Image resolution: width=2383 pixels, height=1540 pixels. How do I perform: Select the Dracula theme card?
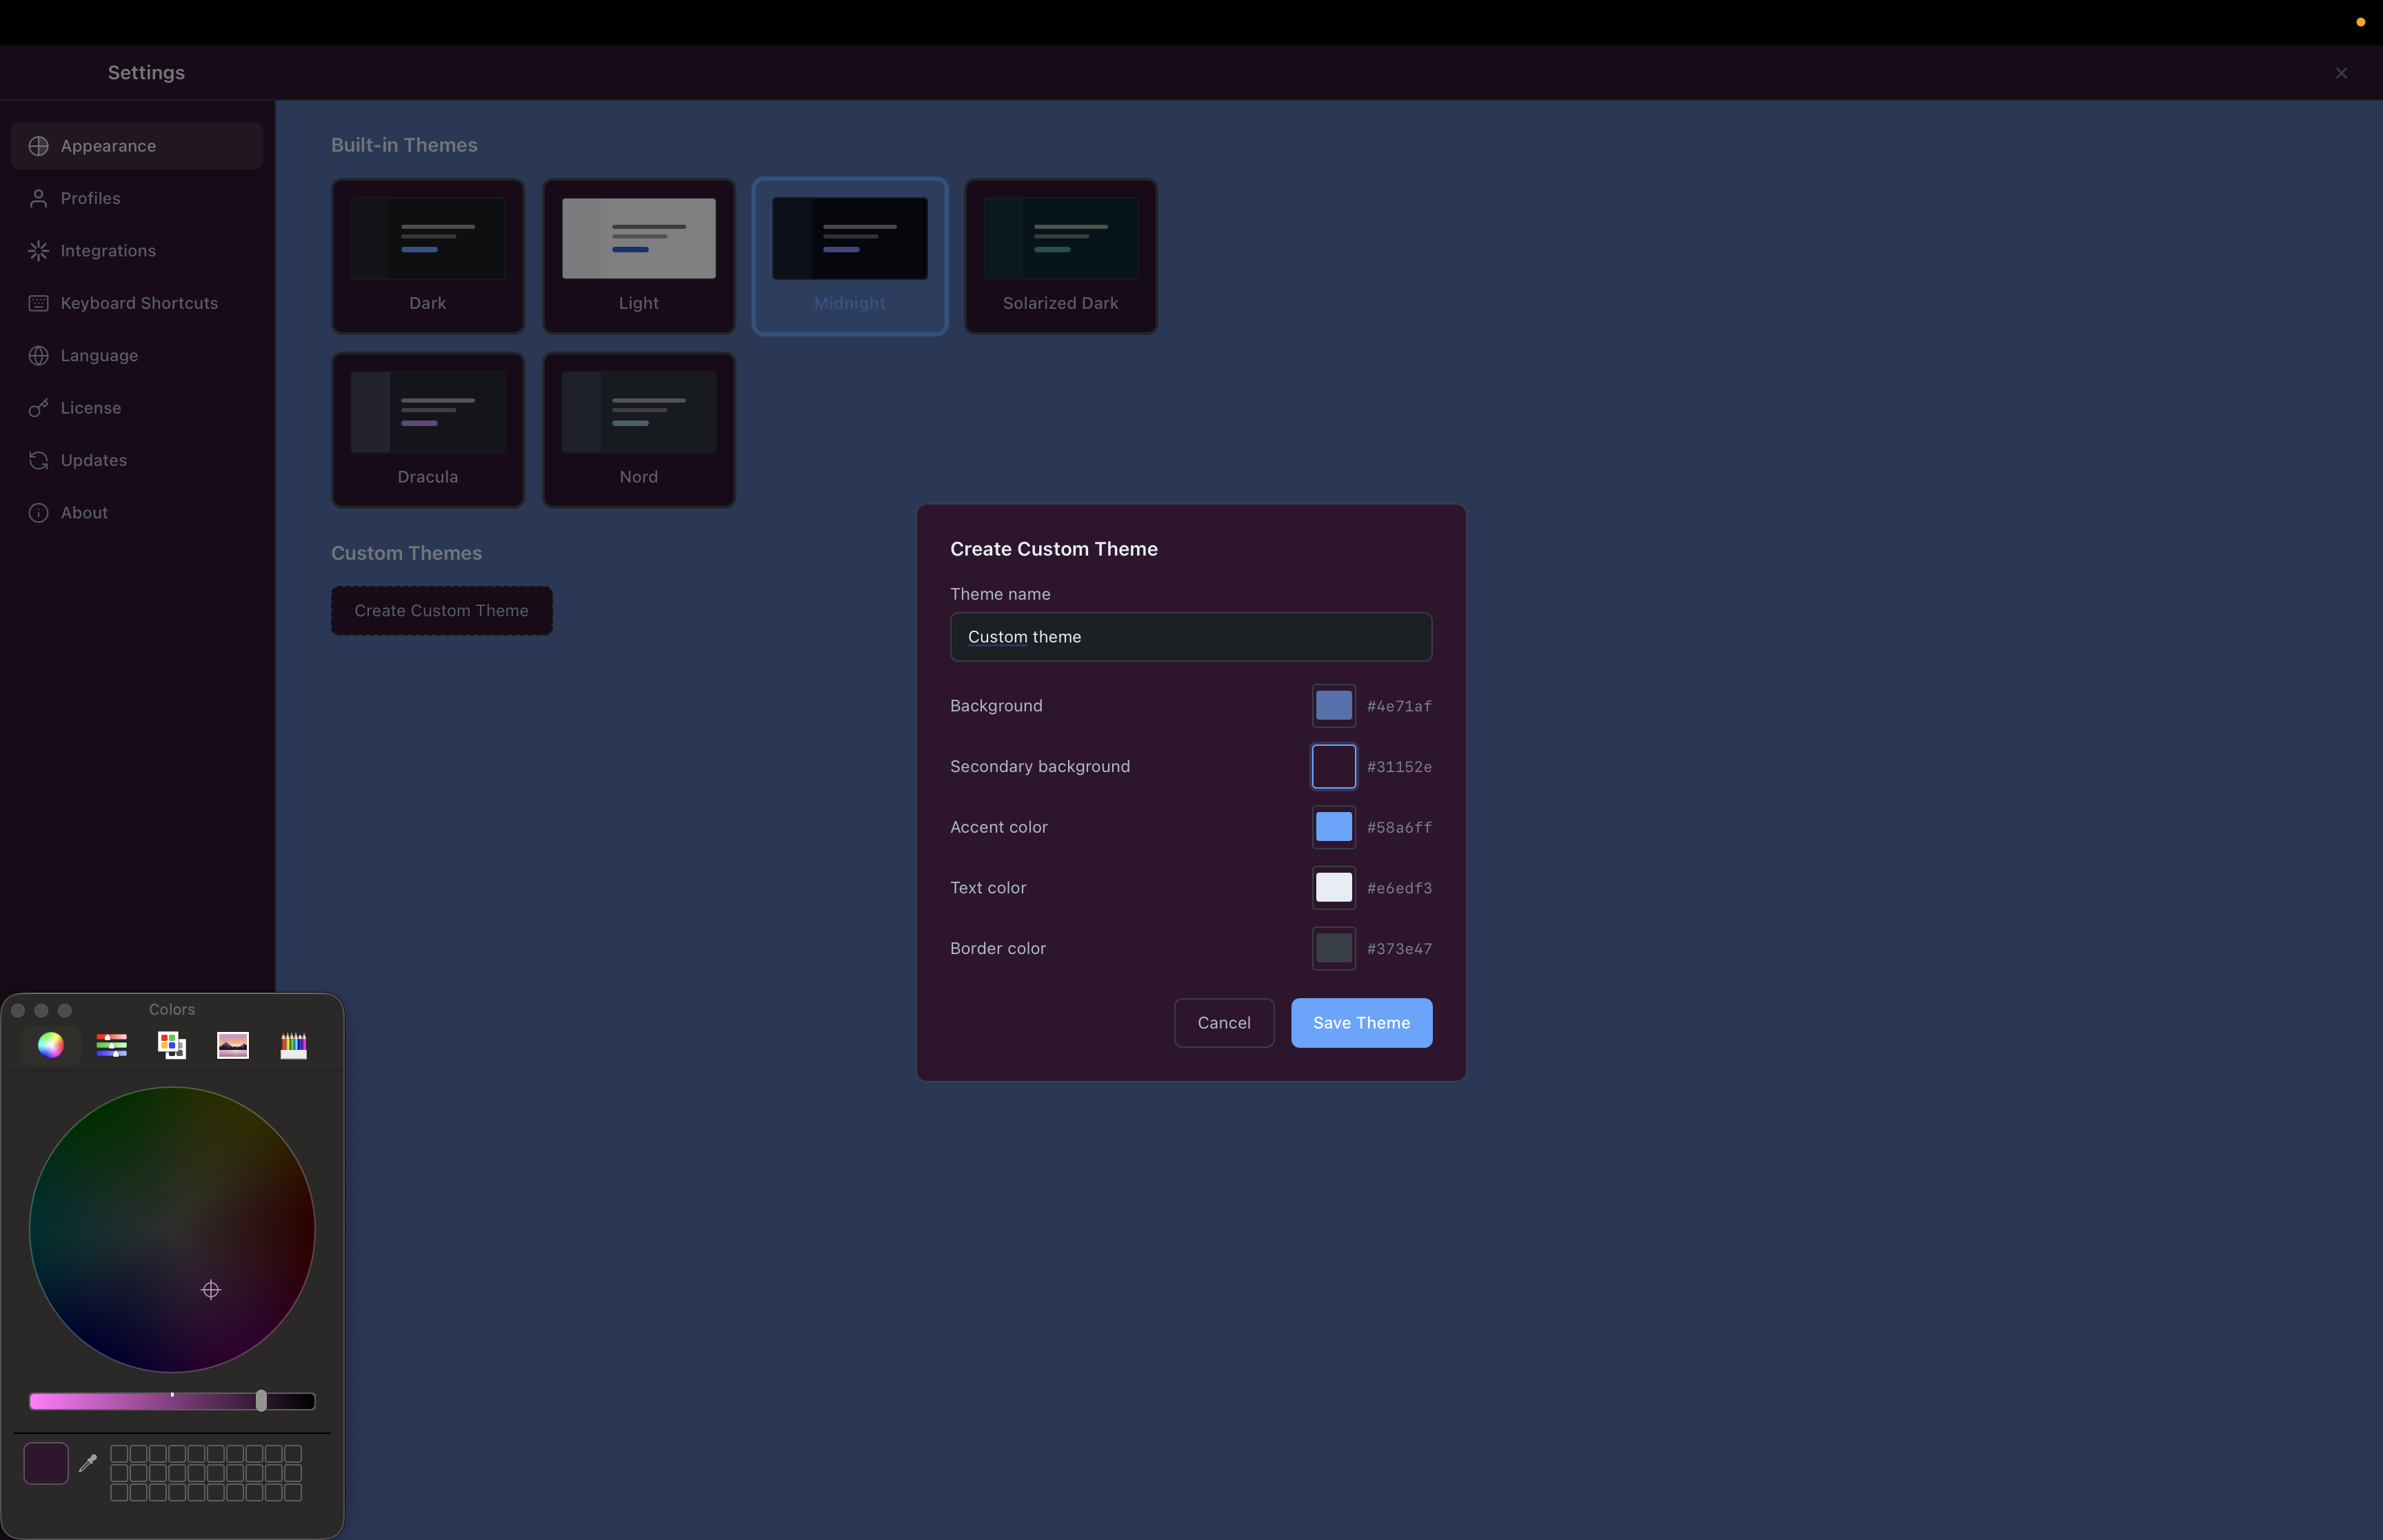tap(428, 430)
